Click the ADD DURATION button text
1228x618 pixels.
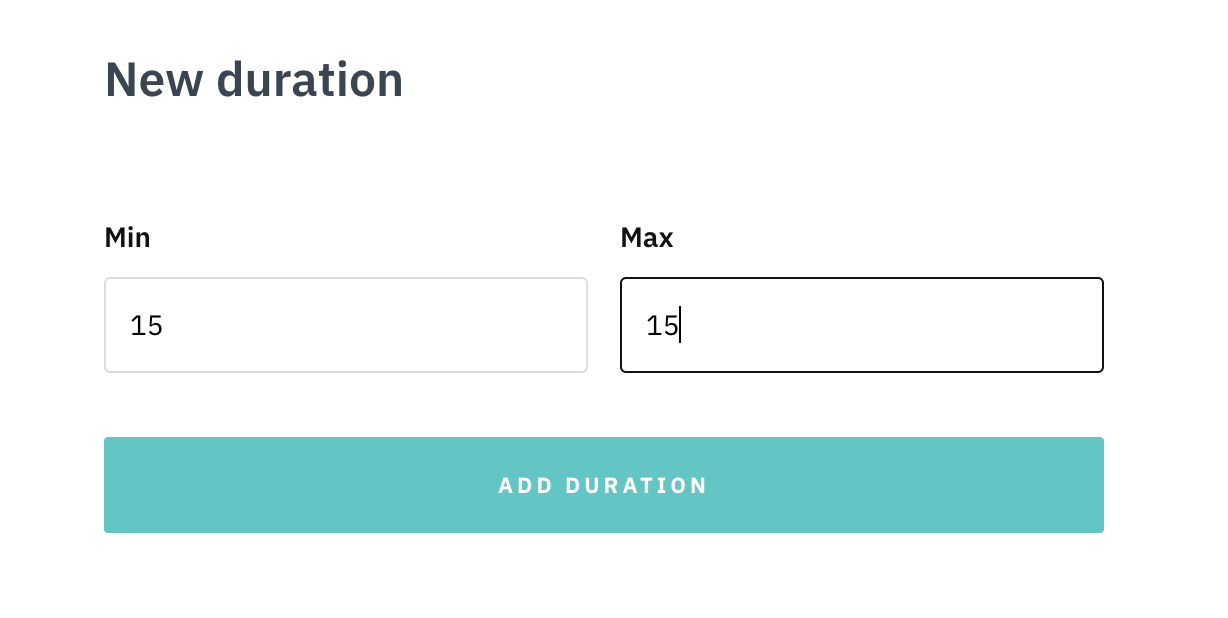pos(603,486)
